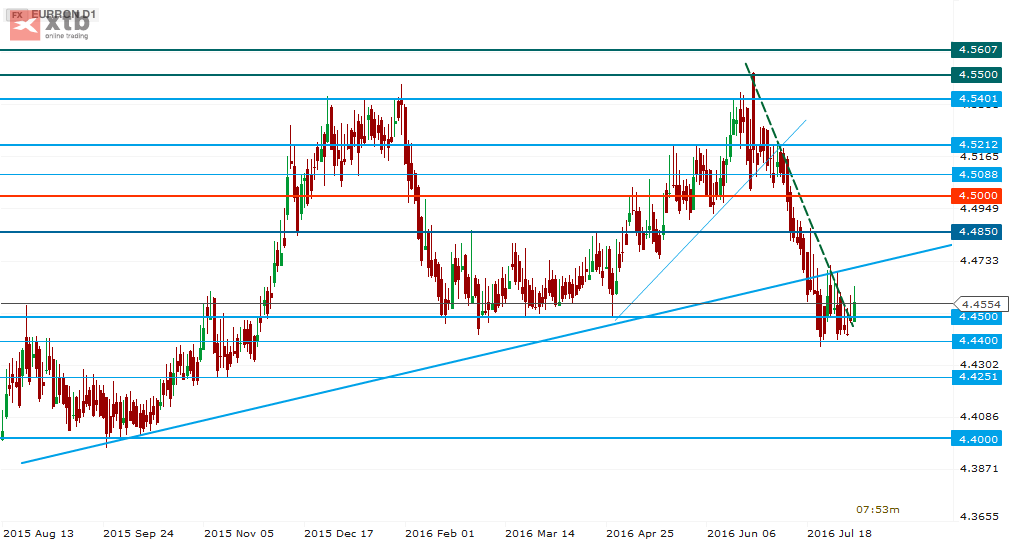Click the 4.5607 price level label
Screen dimensions: 1009x541
point(977,49)
